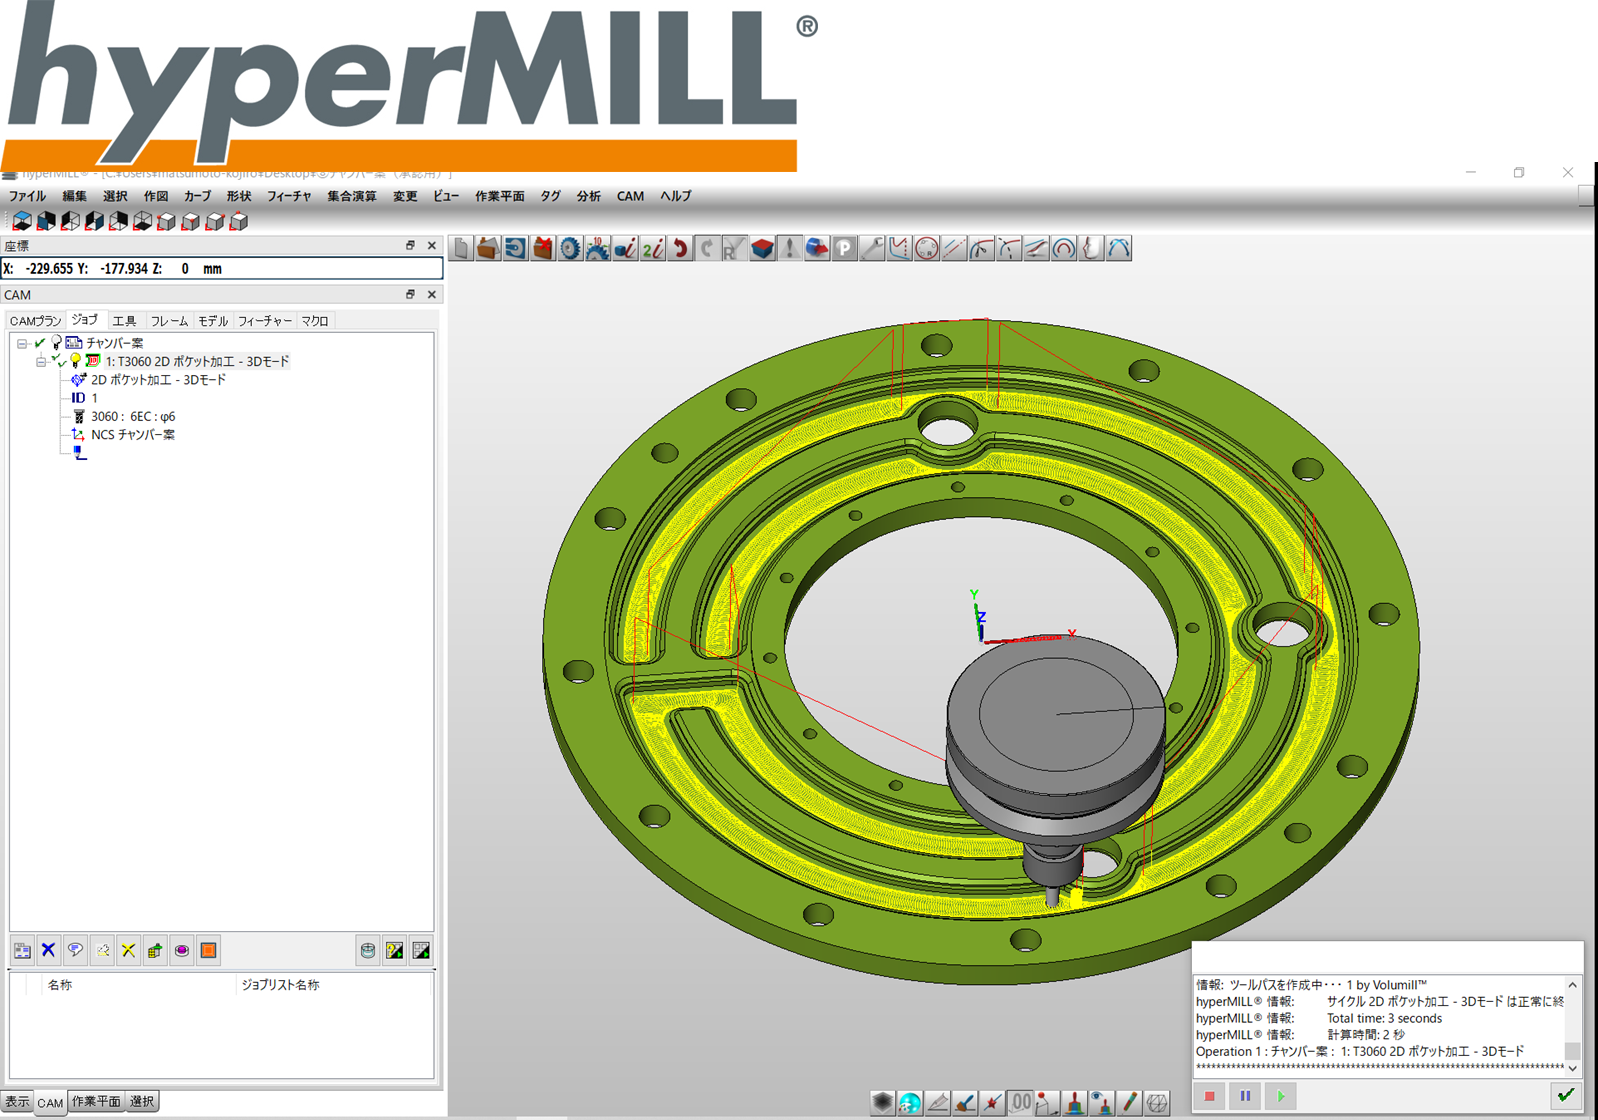
Task: Collapse the チャンバー案 tree root node
Action: [22, 343]
